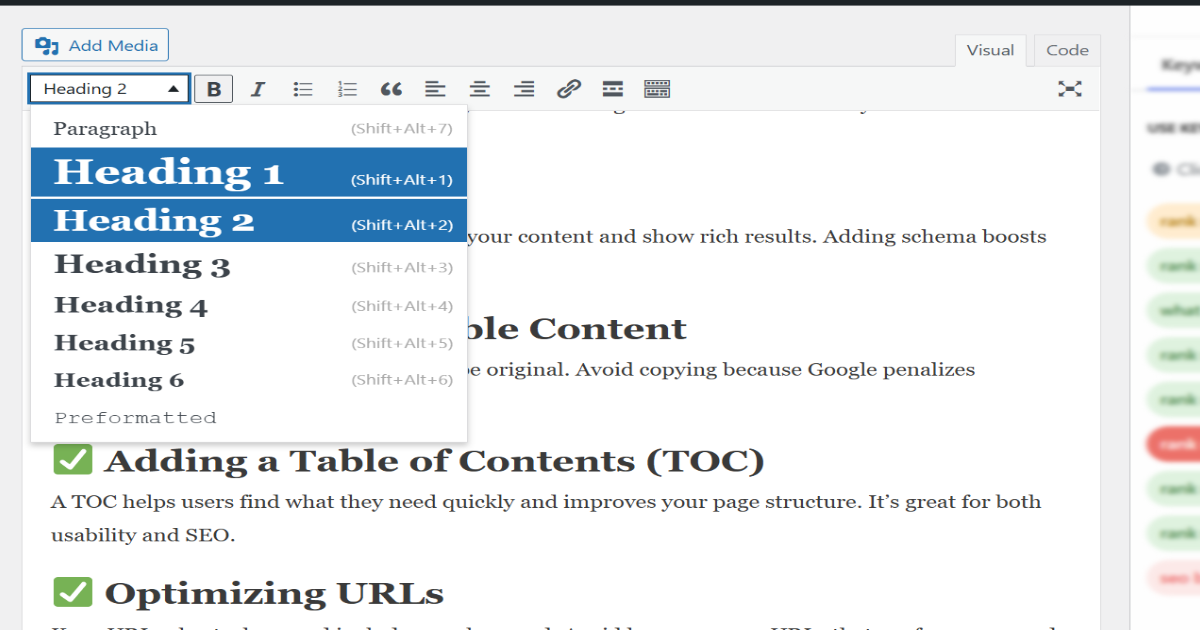Switch to the Code editor tab
The image size is (1200, 630).
click(1066, 50)
